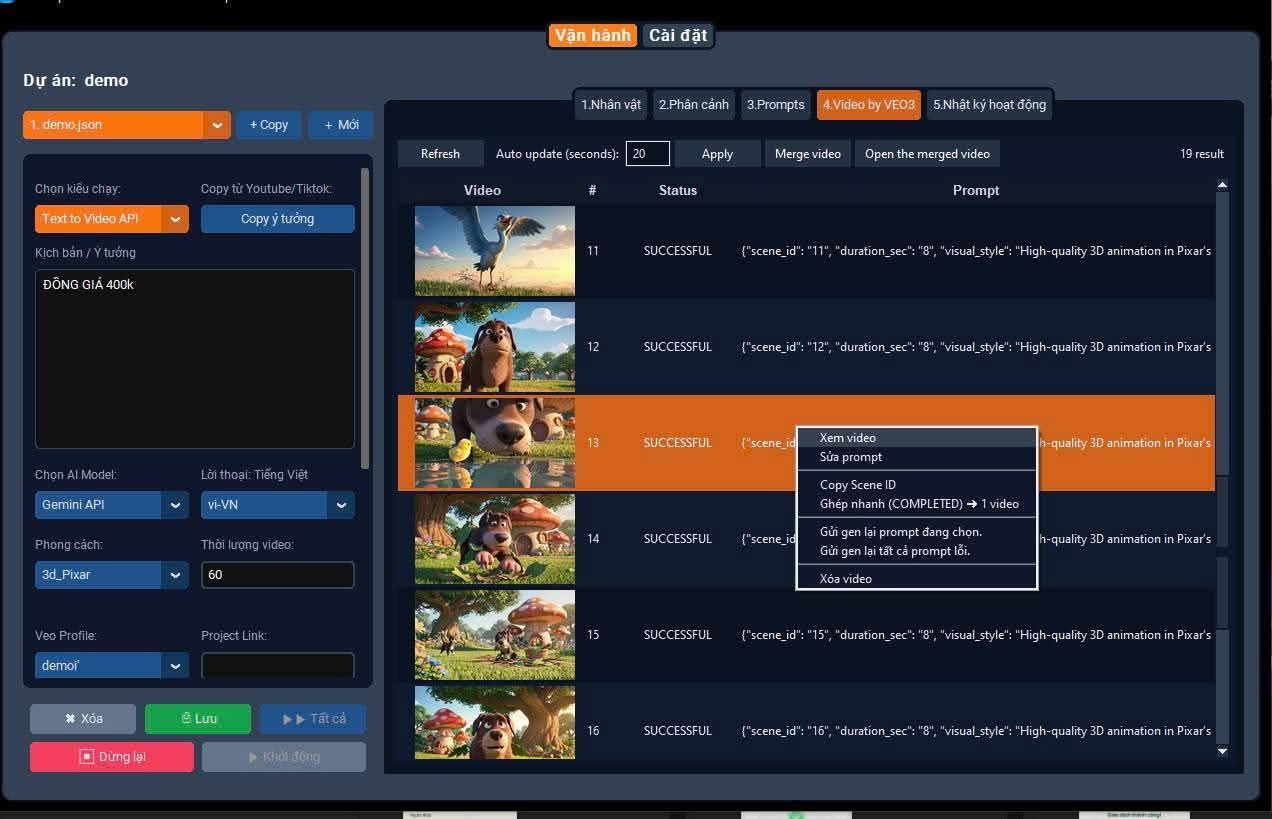The width and height of the screenshot is (1272, 819).
Task: Open the Cài đặt settings tab
Action: (677, 36)
